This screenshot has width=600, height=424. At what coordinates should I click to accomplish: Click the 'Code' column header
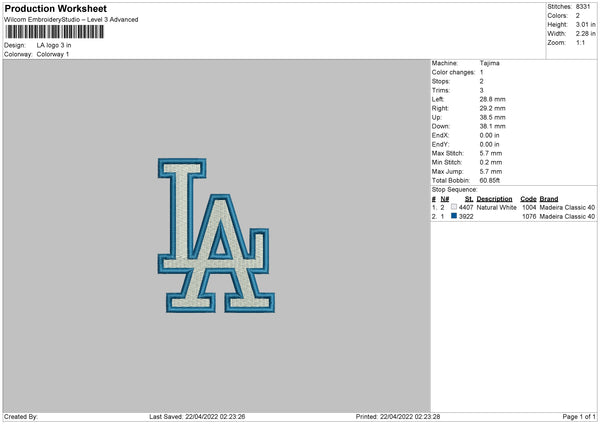pyautogui.click(x=528, y=199)
